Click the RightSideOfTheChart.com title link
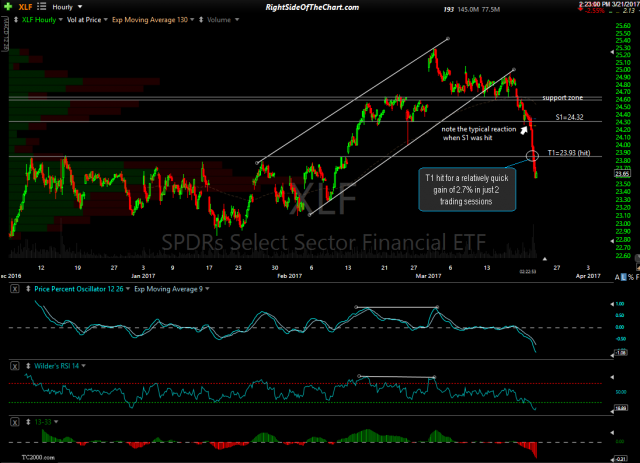 pyautogui.click(x=312, y=7)
